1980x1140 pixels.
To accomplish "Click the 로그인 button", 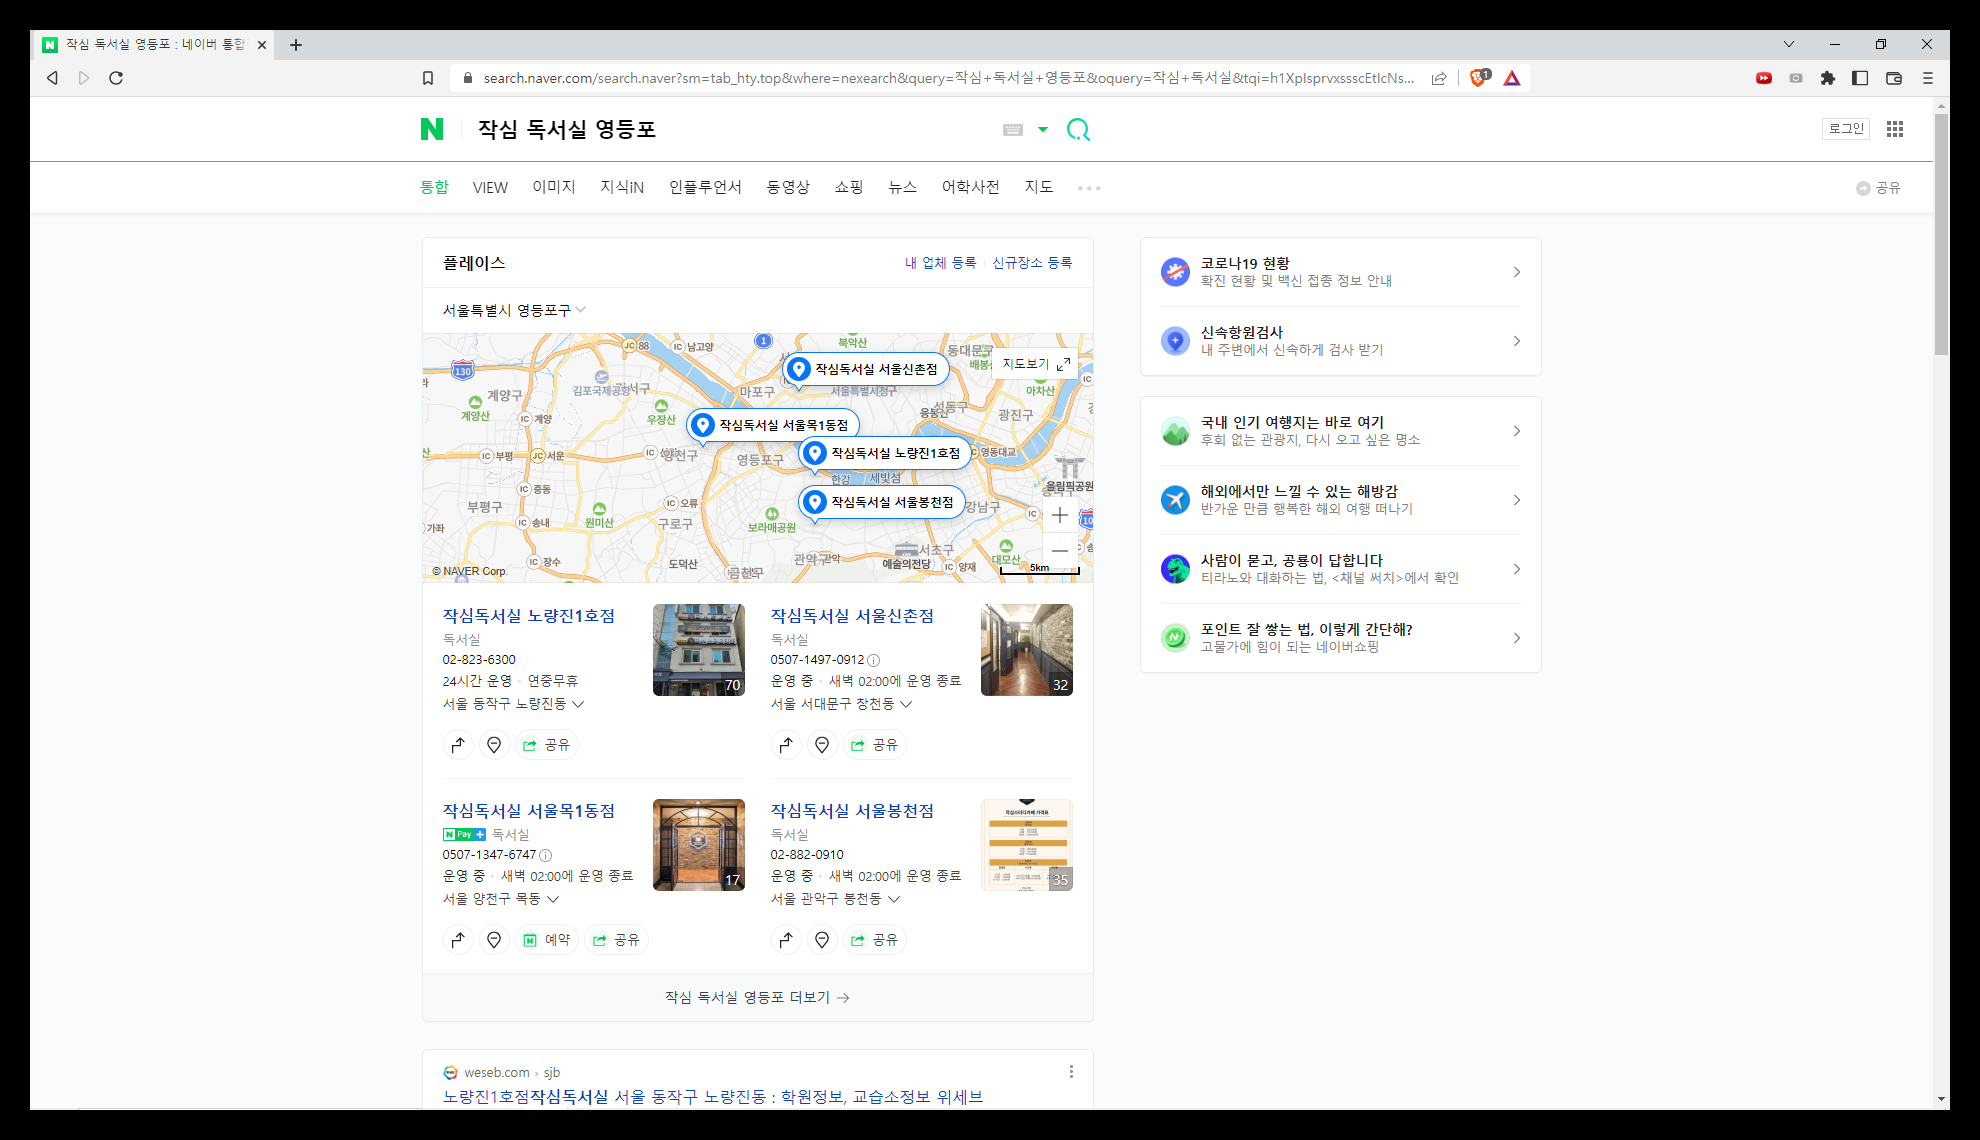I will coord(1846,129).
